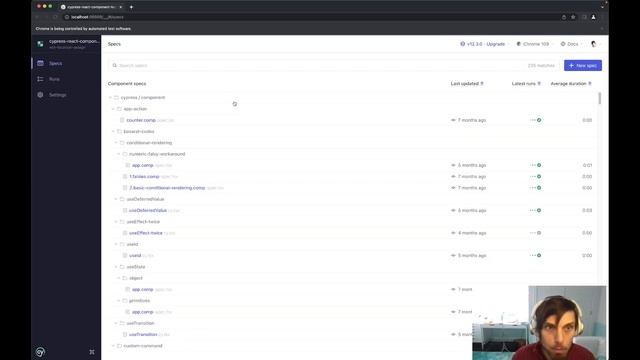This screenshot has height=360, width=640.
Task: Click the document icon beside counter.comp
Action: 122,120
